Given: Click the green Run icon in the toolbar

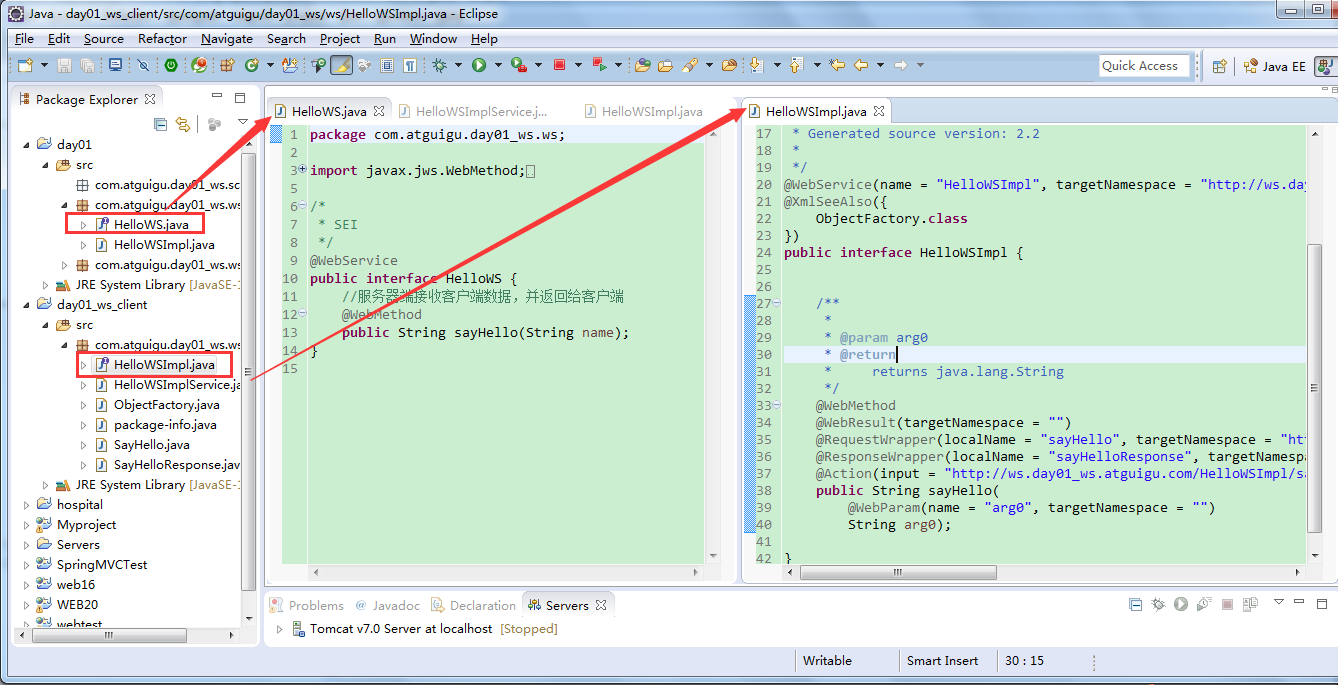Looking at the screenshot, I should click(478, 65).
